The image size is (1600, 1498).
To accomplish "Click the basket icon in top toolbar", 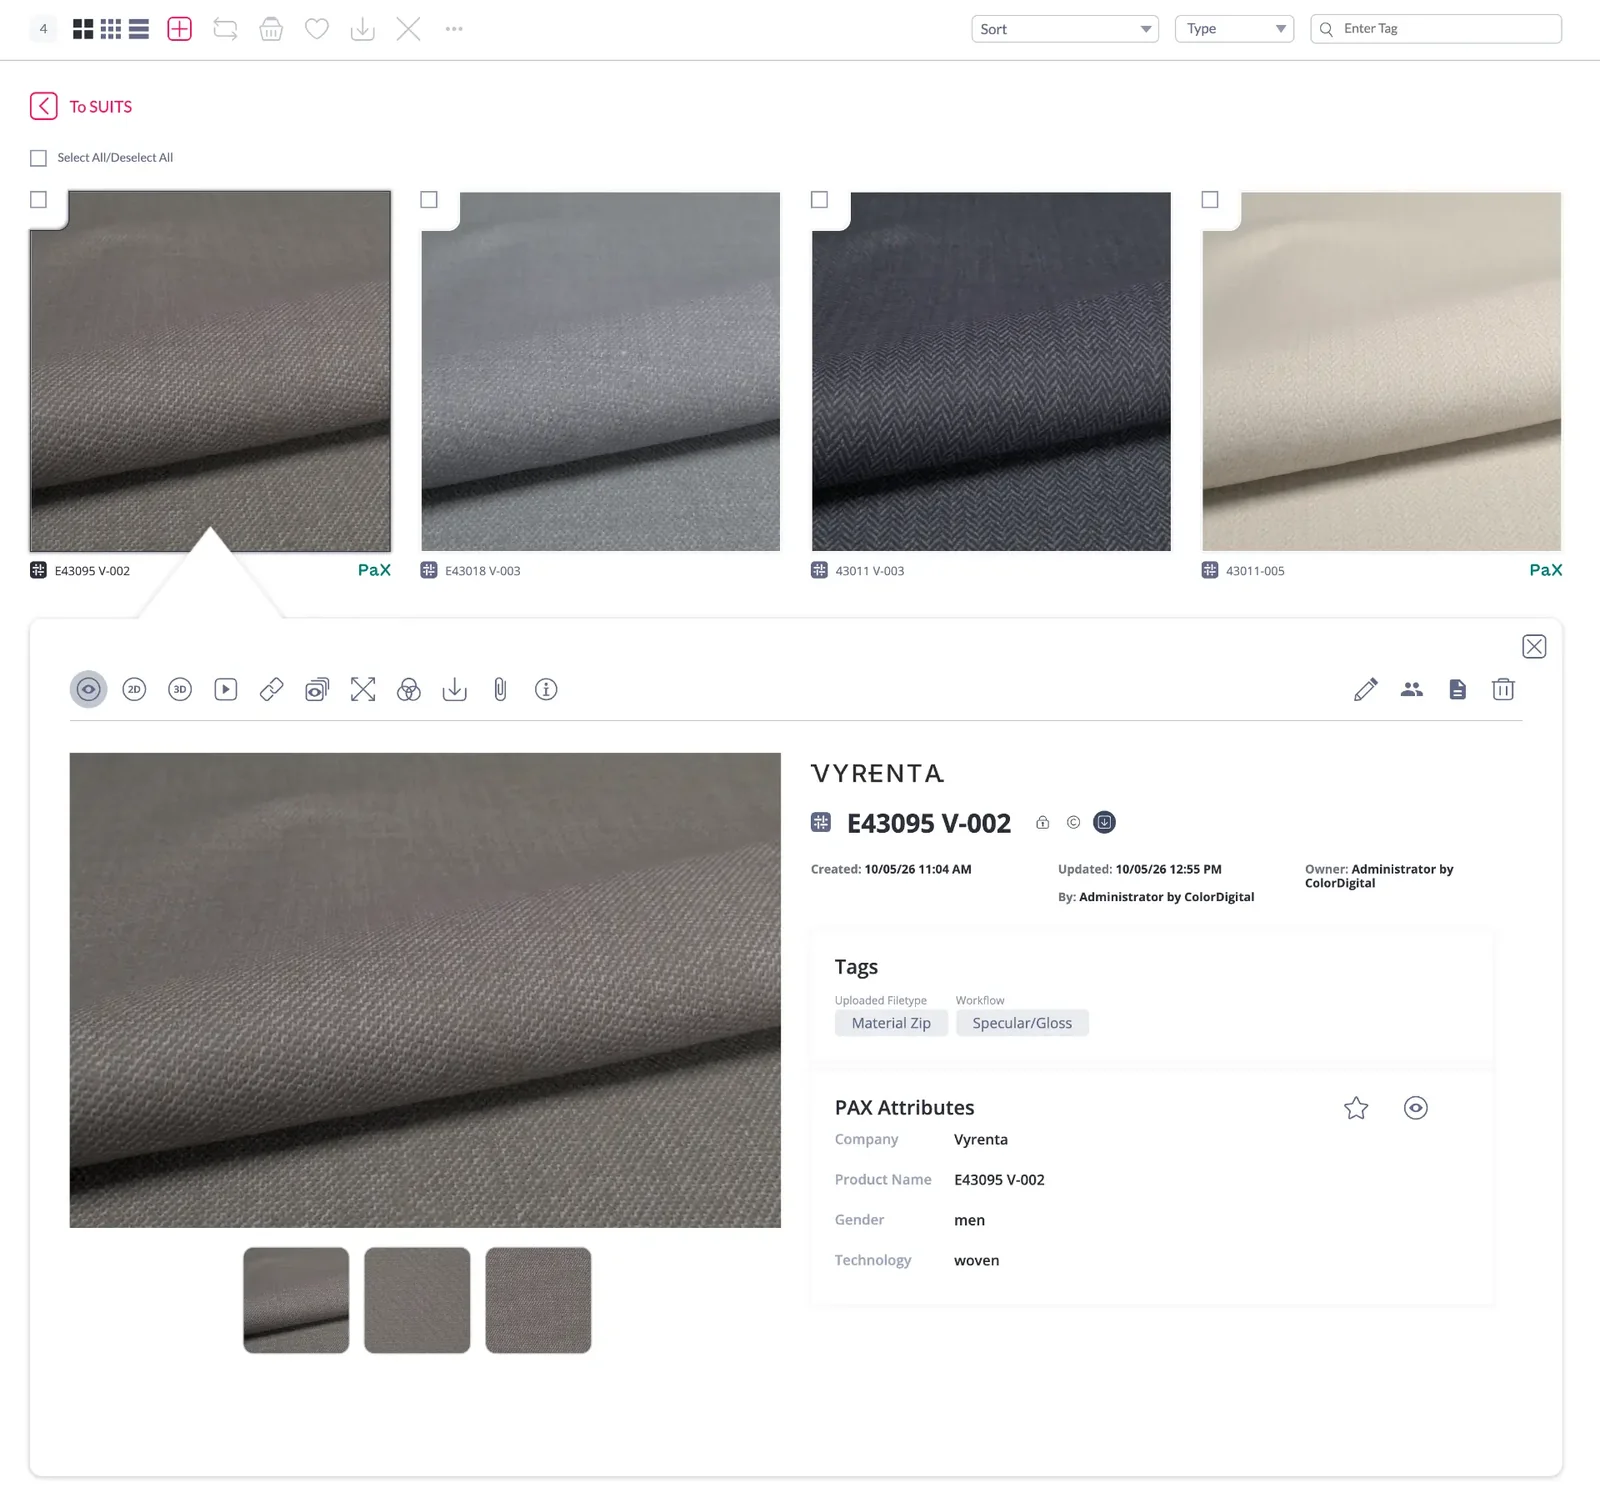I will tap(271, 29).
